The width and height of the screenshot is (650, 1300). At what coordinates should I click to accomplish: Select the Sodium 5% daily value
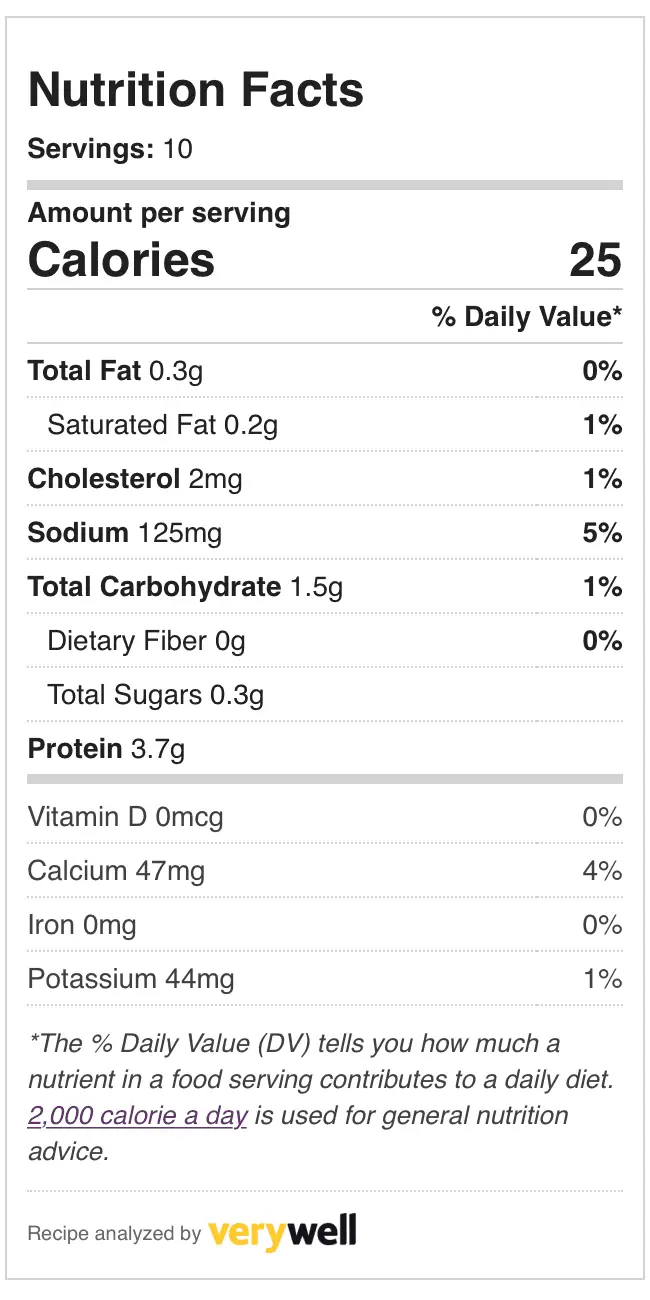coord(603,533)
